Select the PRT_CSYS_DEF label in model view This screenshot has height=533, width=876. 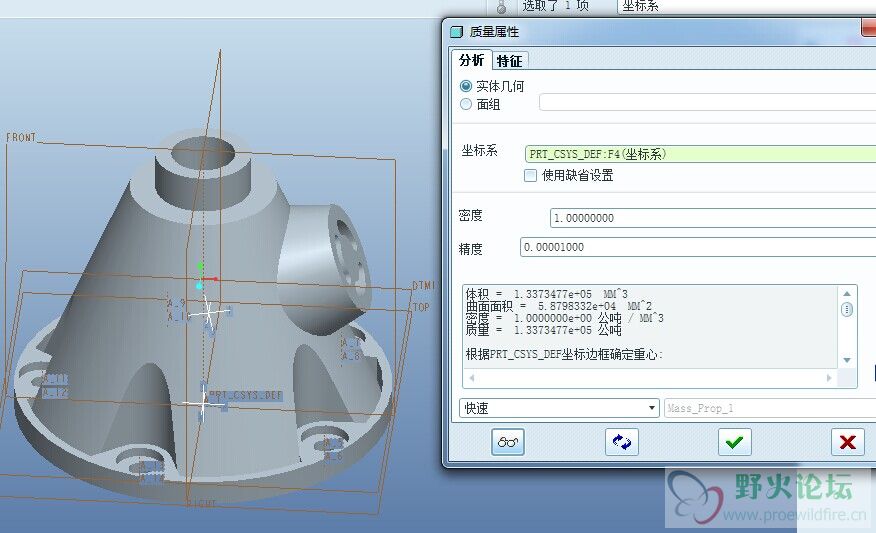(x=246, y=396)
